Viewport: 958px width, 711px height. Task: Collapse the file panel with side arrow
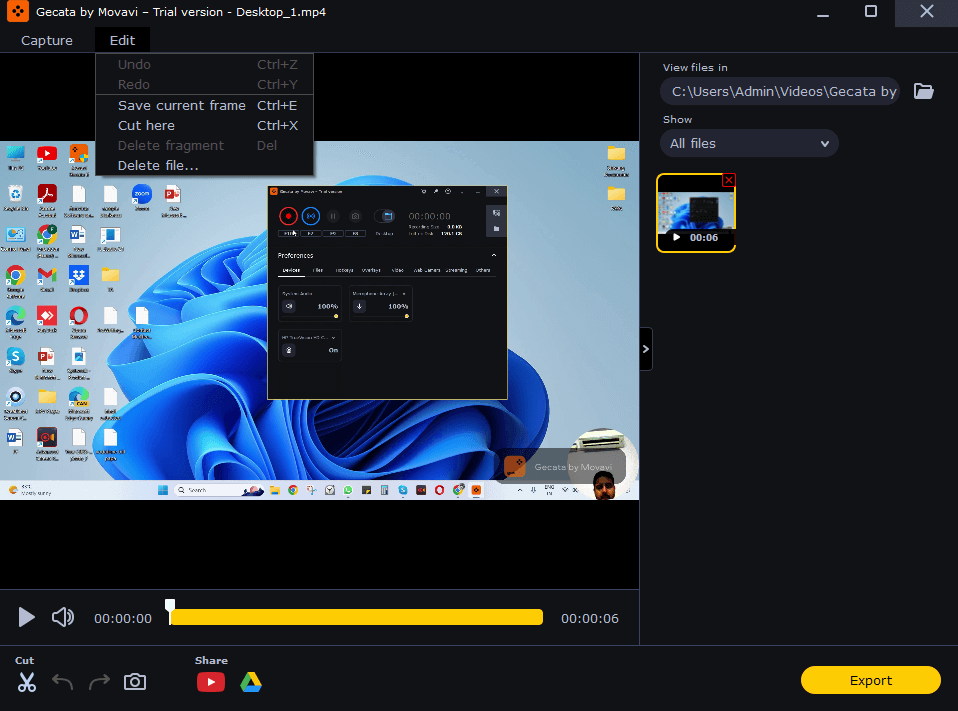[646, 349]
